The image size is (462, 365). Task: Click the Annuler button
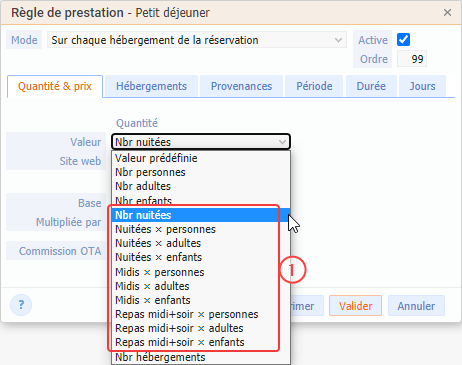tap(416, 306)
